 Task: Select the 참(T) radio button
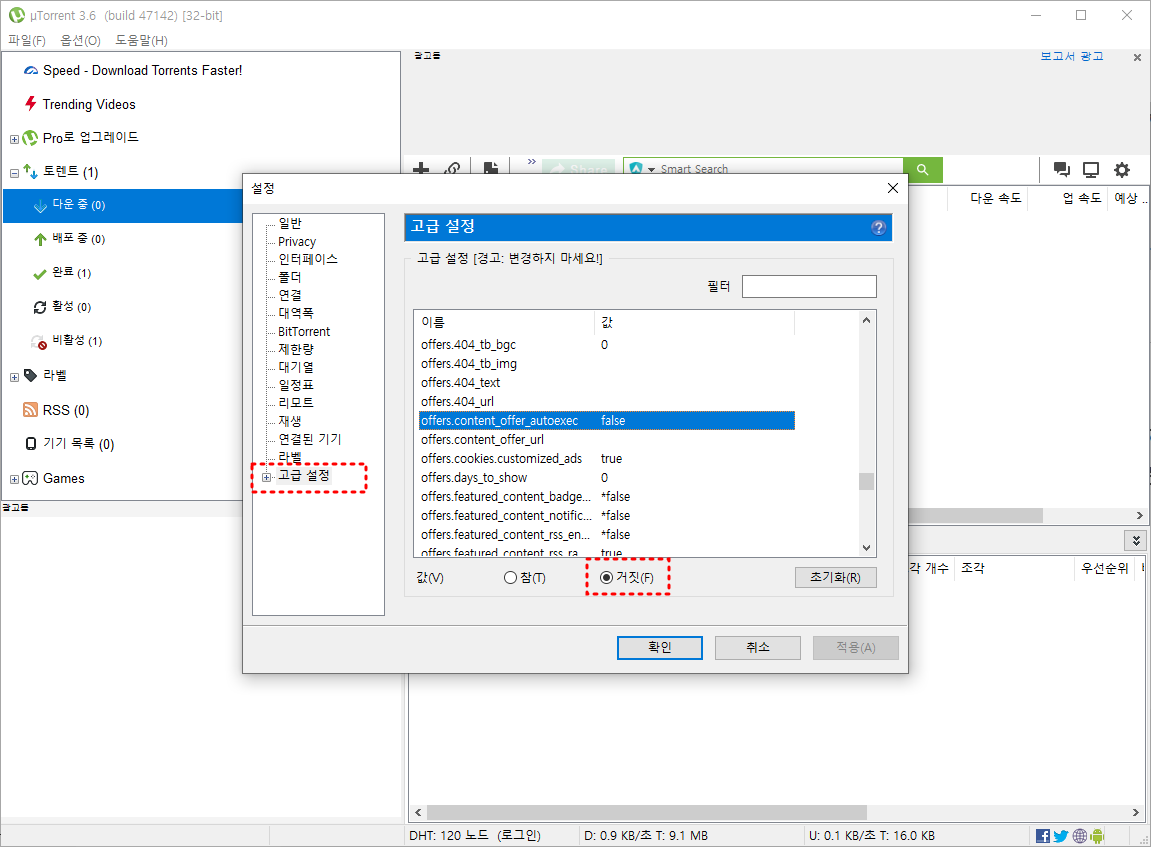[x=510, y=578]
